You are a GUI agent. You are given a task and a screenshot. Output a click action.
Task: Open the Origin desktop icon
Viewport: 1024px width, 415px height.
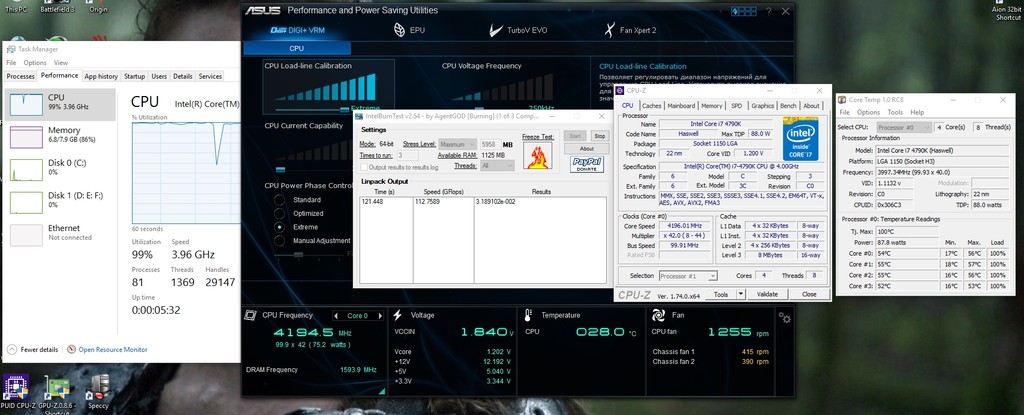pyautogui.click(x=97, y=7)
